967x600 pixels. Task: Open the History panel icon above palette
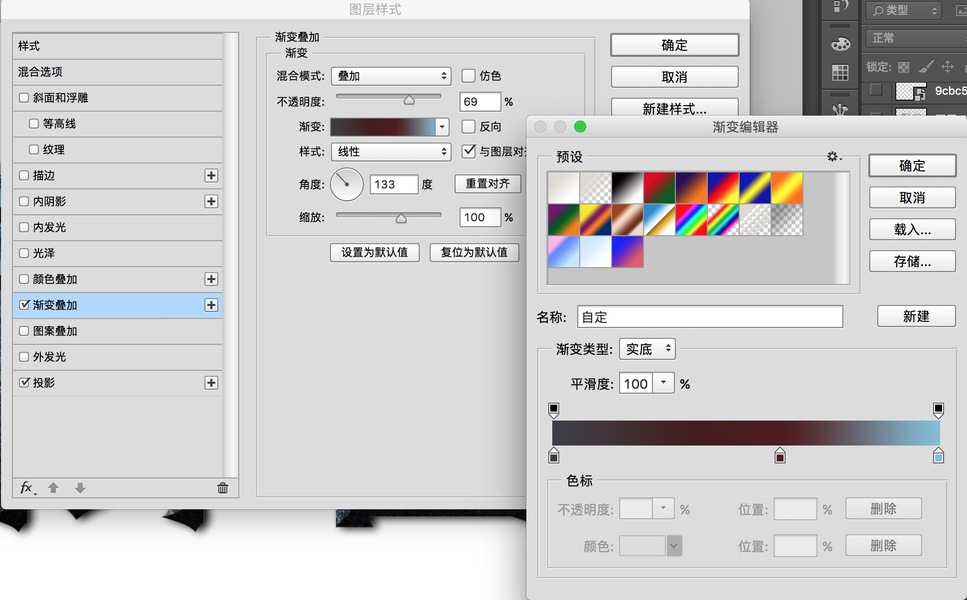tap(840, 7)
